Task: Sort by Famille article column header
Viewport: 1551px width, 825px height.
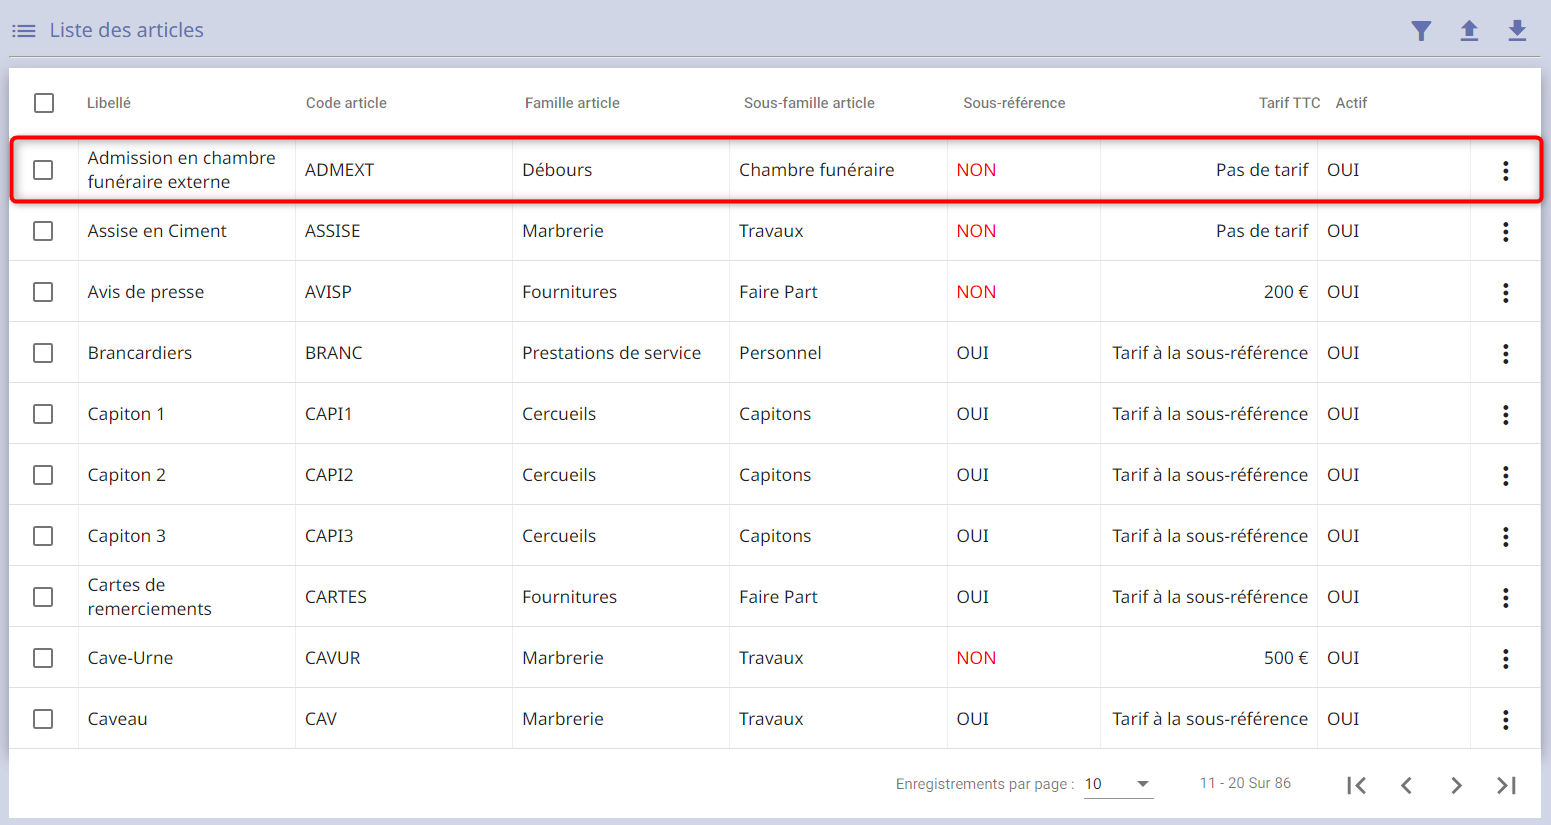Action: click(x=572, y=103)
